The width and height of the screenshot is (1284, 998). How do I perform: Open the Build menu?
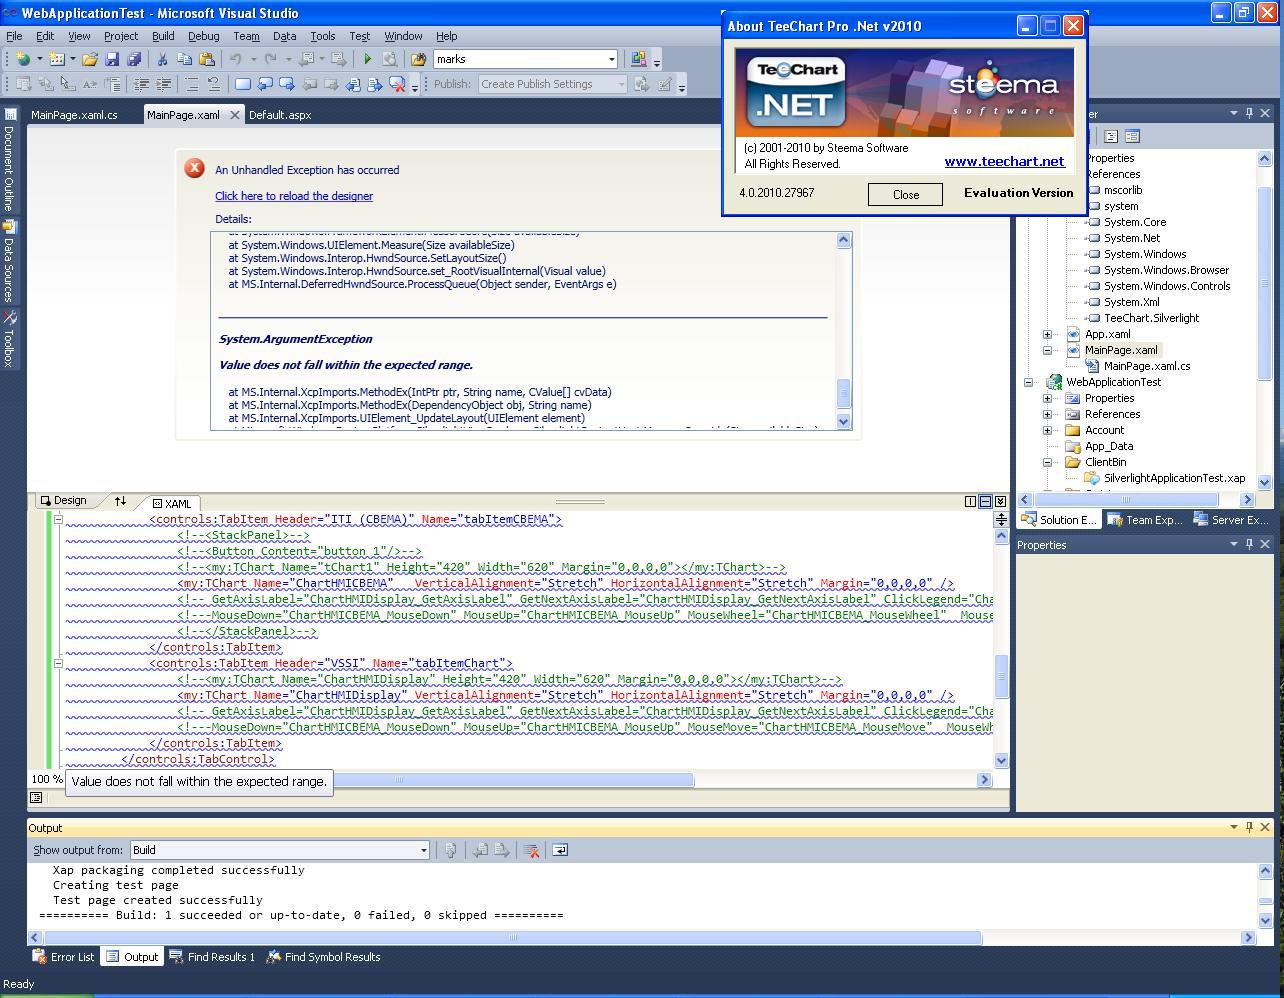point(163,36)
